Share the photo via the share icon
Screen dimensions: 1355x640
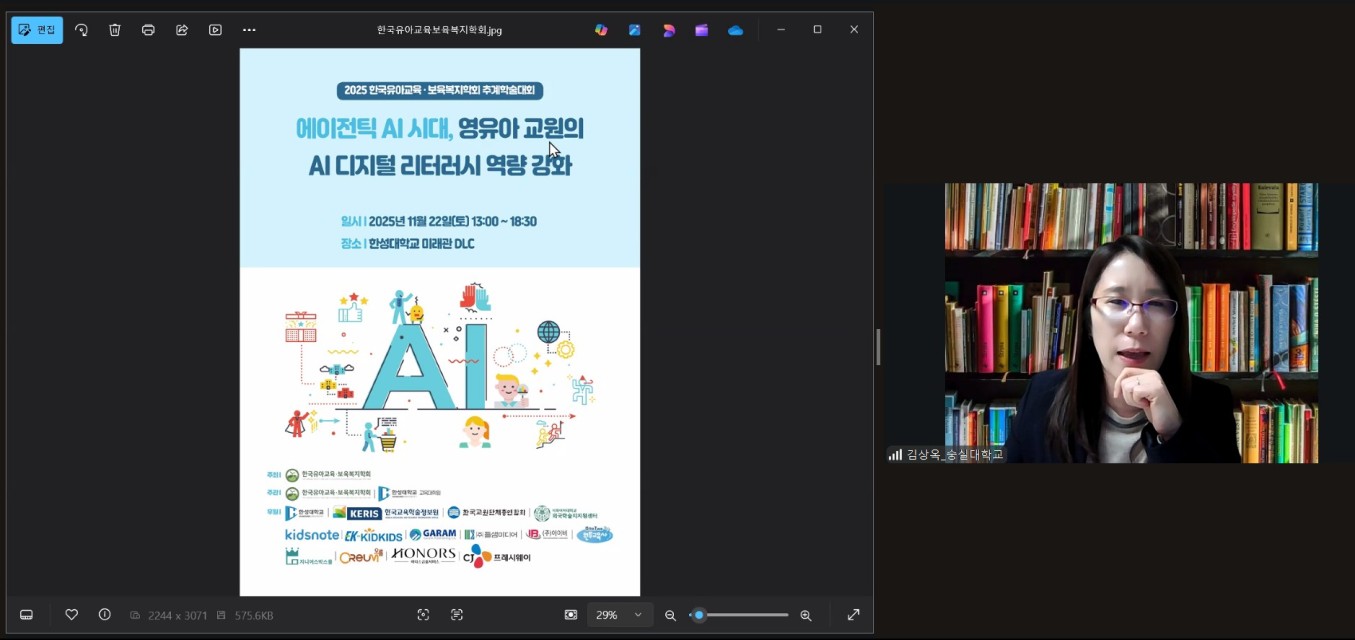[x=182, y=30]
